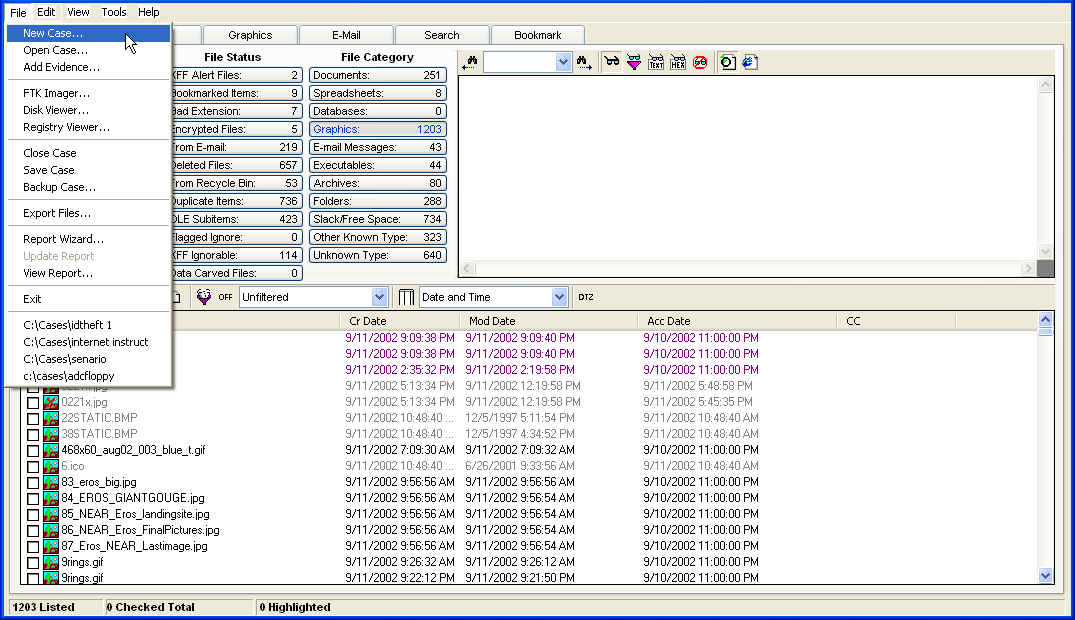Open the Tools menu
This screenshot has height=620, width=1075.
pyautogui.click(x=114, y=12)
